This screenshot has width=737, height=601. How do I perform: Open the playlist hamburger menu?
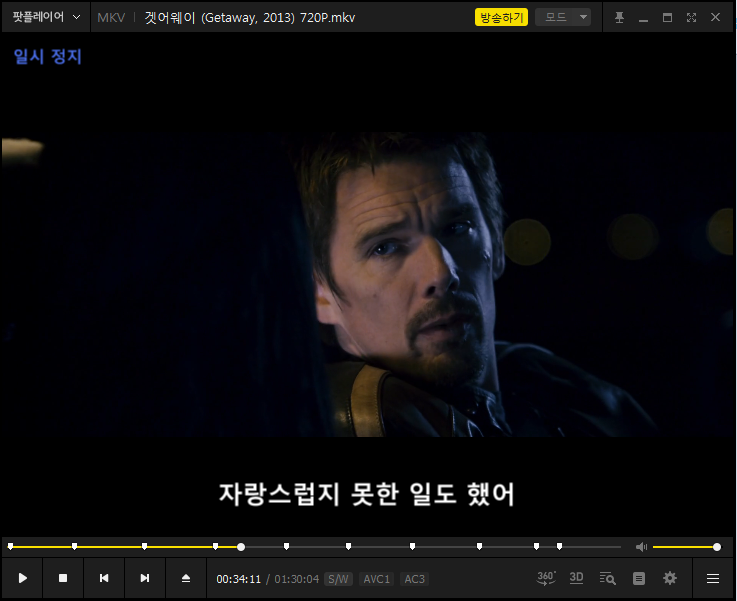713,578
